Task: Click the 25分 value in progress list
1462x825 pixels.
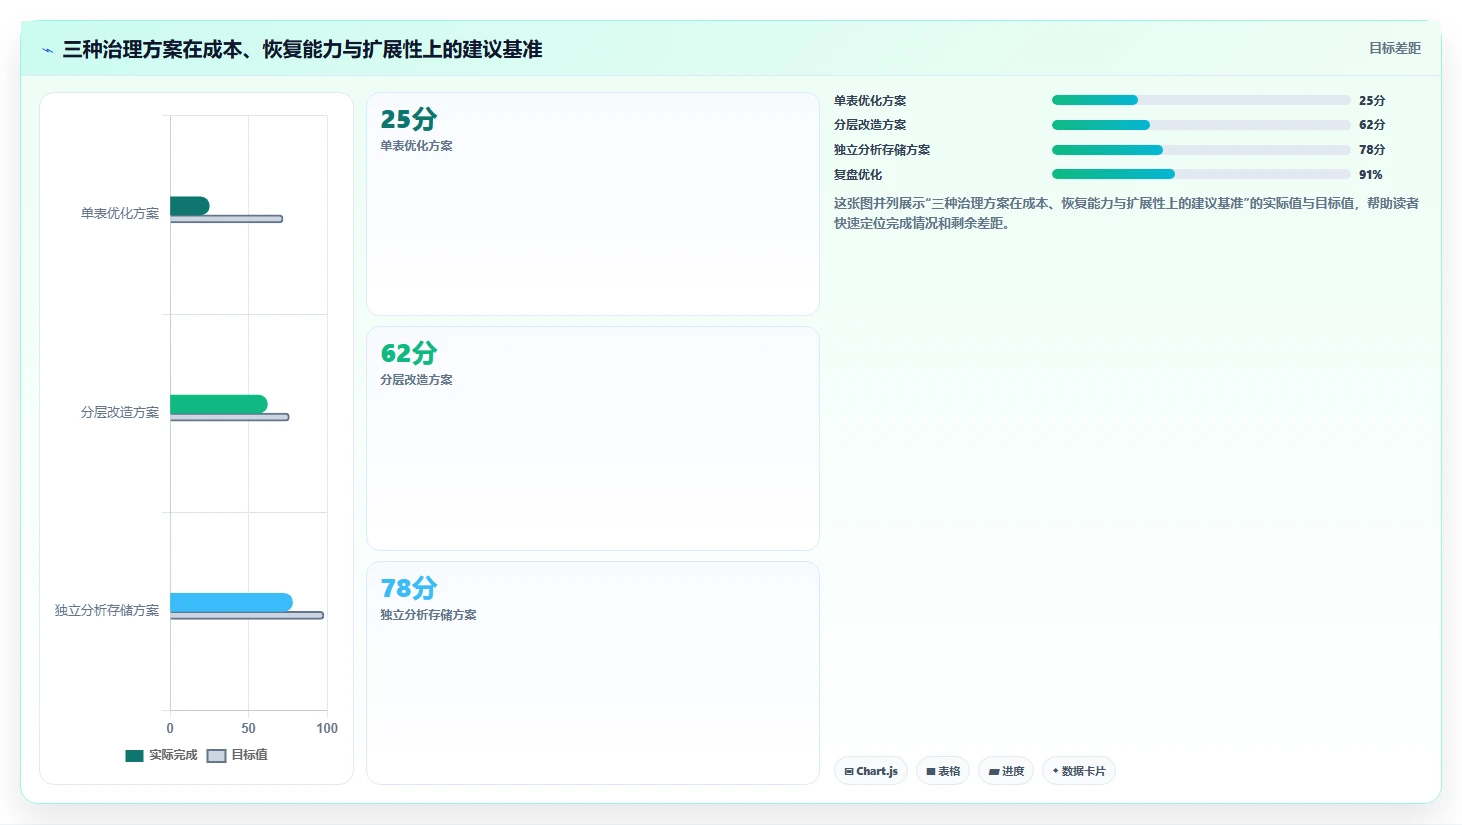Action: tap(1372, 101)
